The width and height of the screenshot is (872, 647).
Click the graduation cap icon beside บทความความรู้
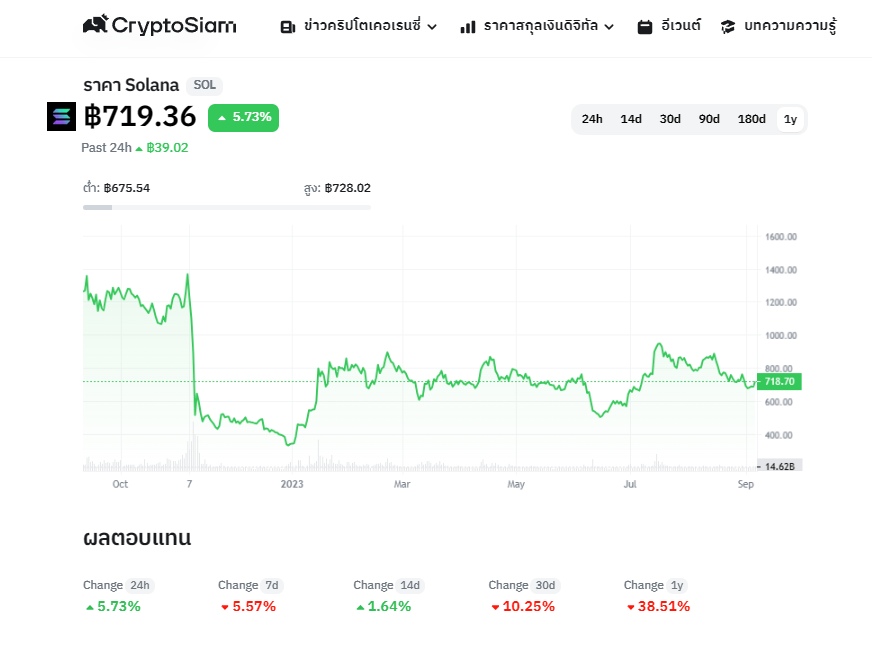click(728, 27)
